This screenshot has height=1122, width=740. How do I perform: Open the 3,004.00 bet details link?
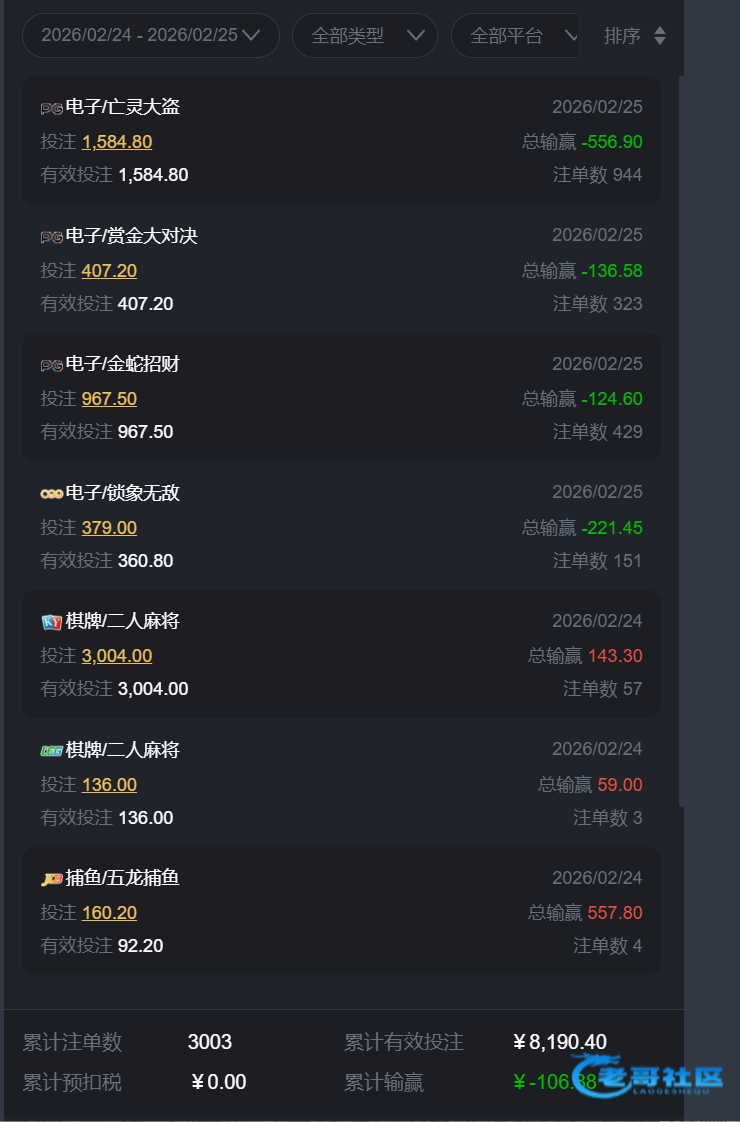117,656
